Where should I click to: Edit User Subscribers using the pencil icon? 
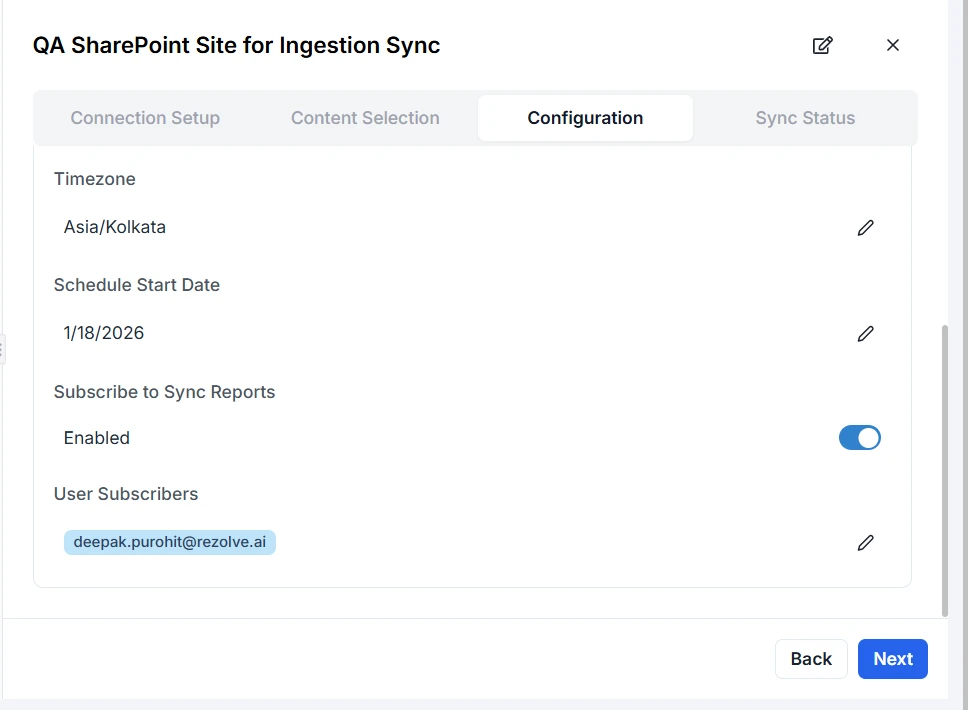[x=865, y=543]
